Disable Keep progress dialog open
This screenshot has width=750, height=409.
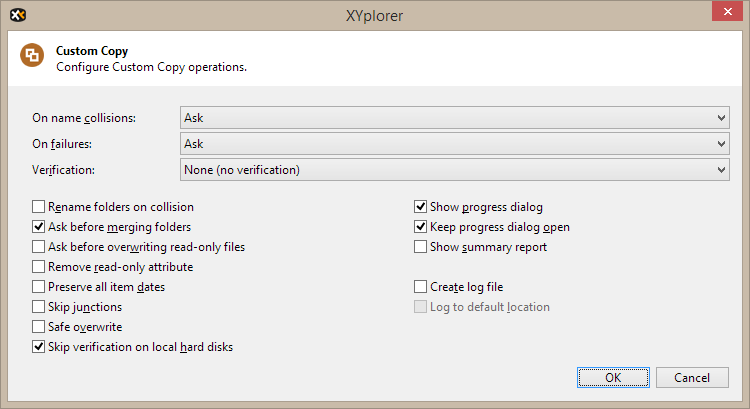click(x=421, y=227)
